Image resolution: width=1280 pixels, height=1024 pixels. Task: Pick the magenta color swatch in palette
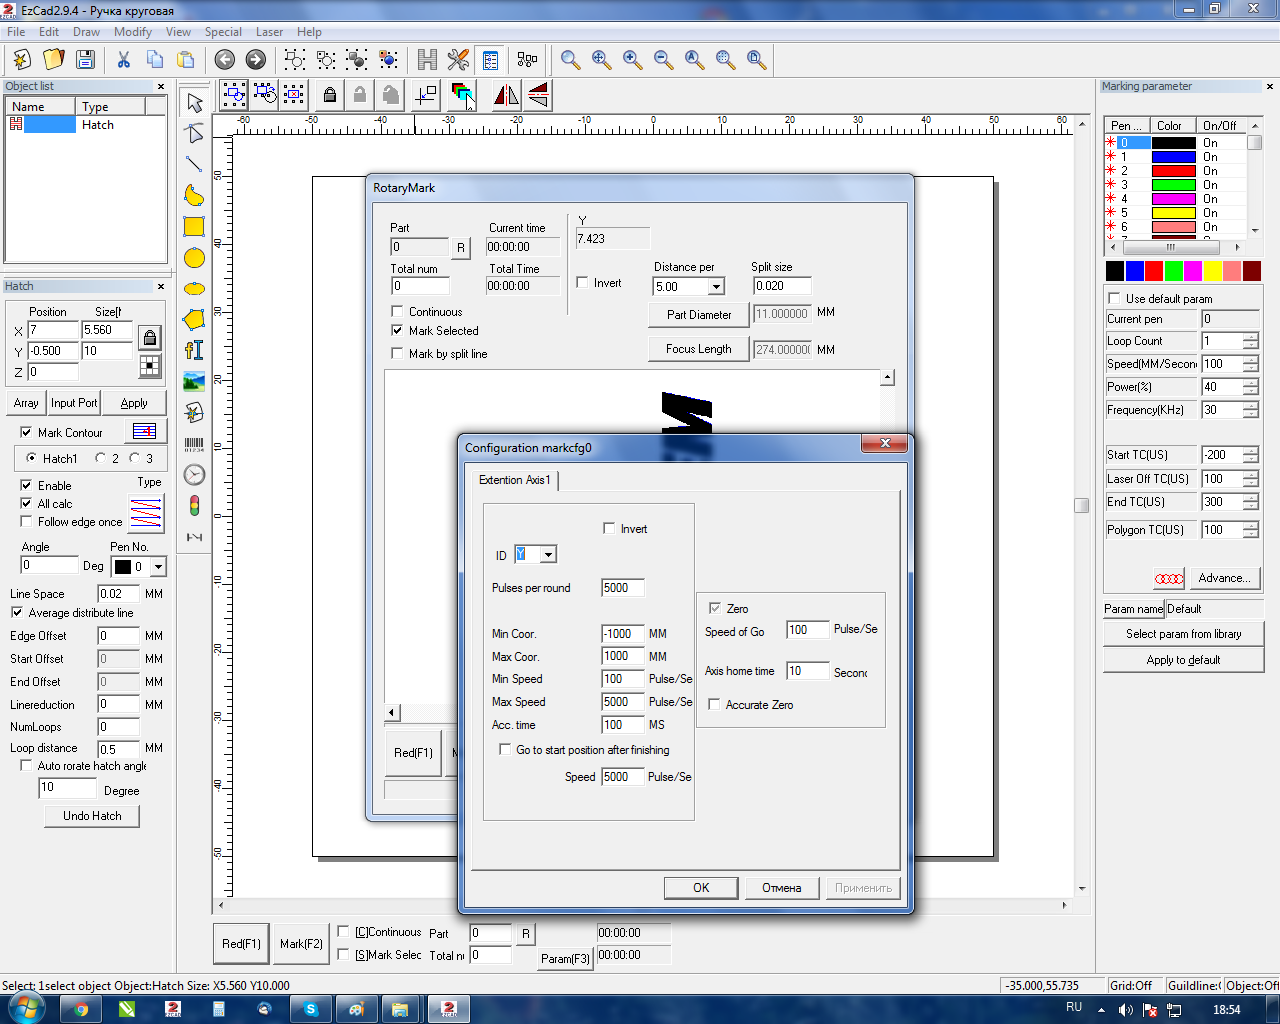click(x=1193, y=271)
